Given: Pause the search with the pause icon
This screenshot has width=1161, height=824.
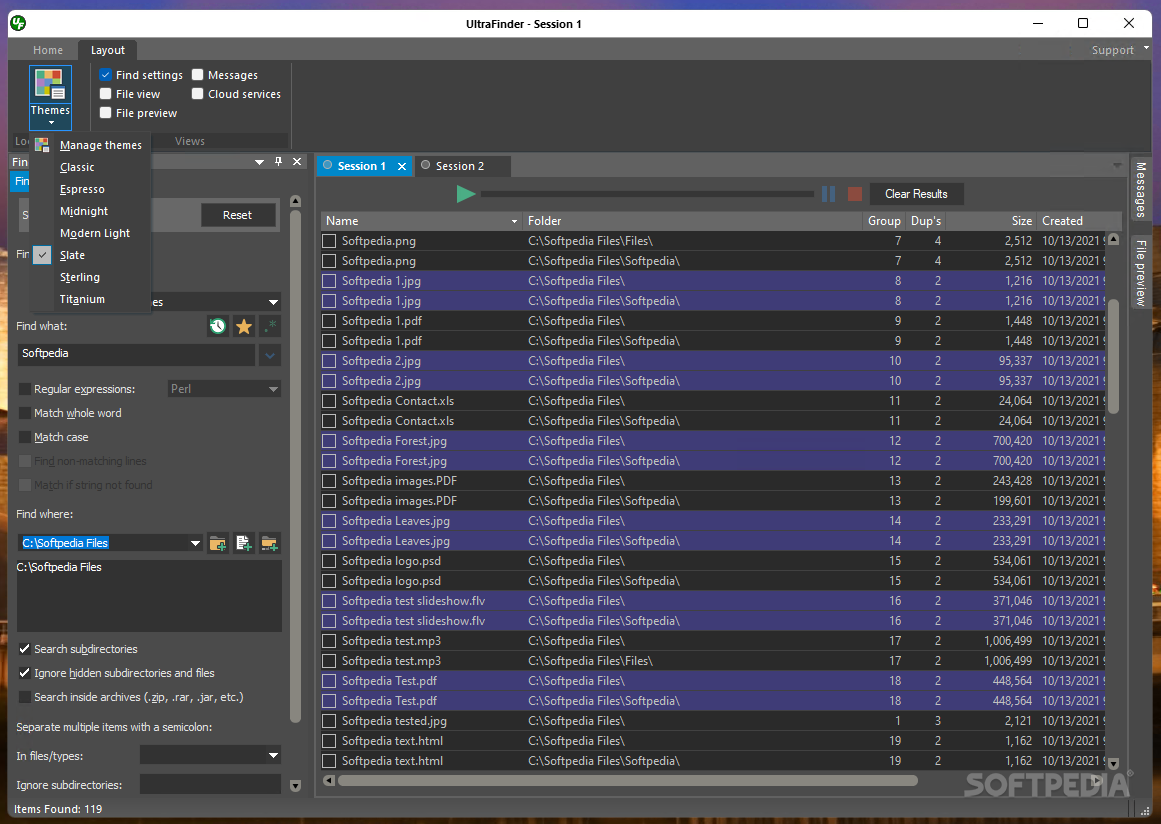Looking at the screenshot, I should [828, 194].
